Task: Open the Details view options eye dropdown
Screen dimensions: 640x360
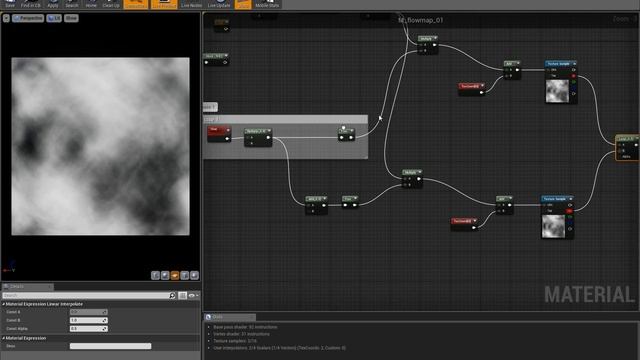Action: 193,295
